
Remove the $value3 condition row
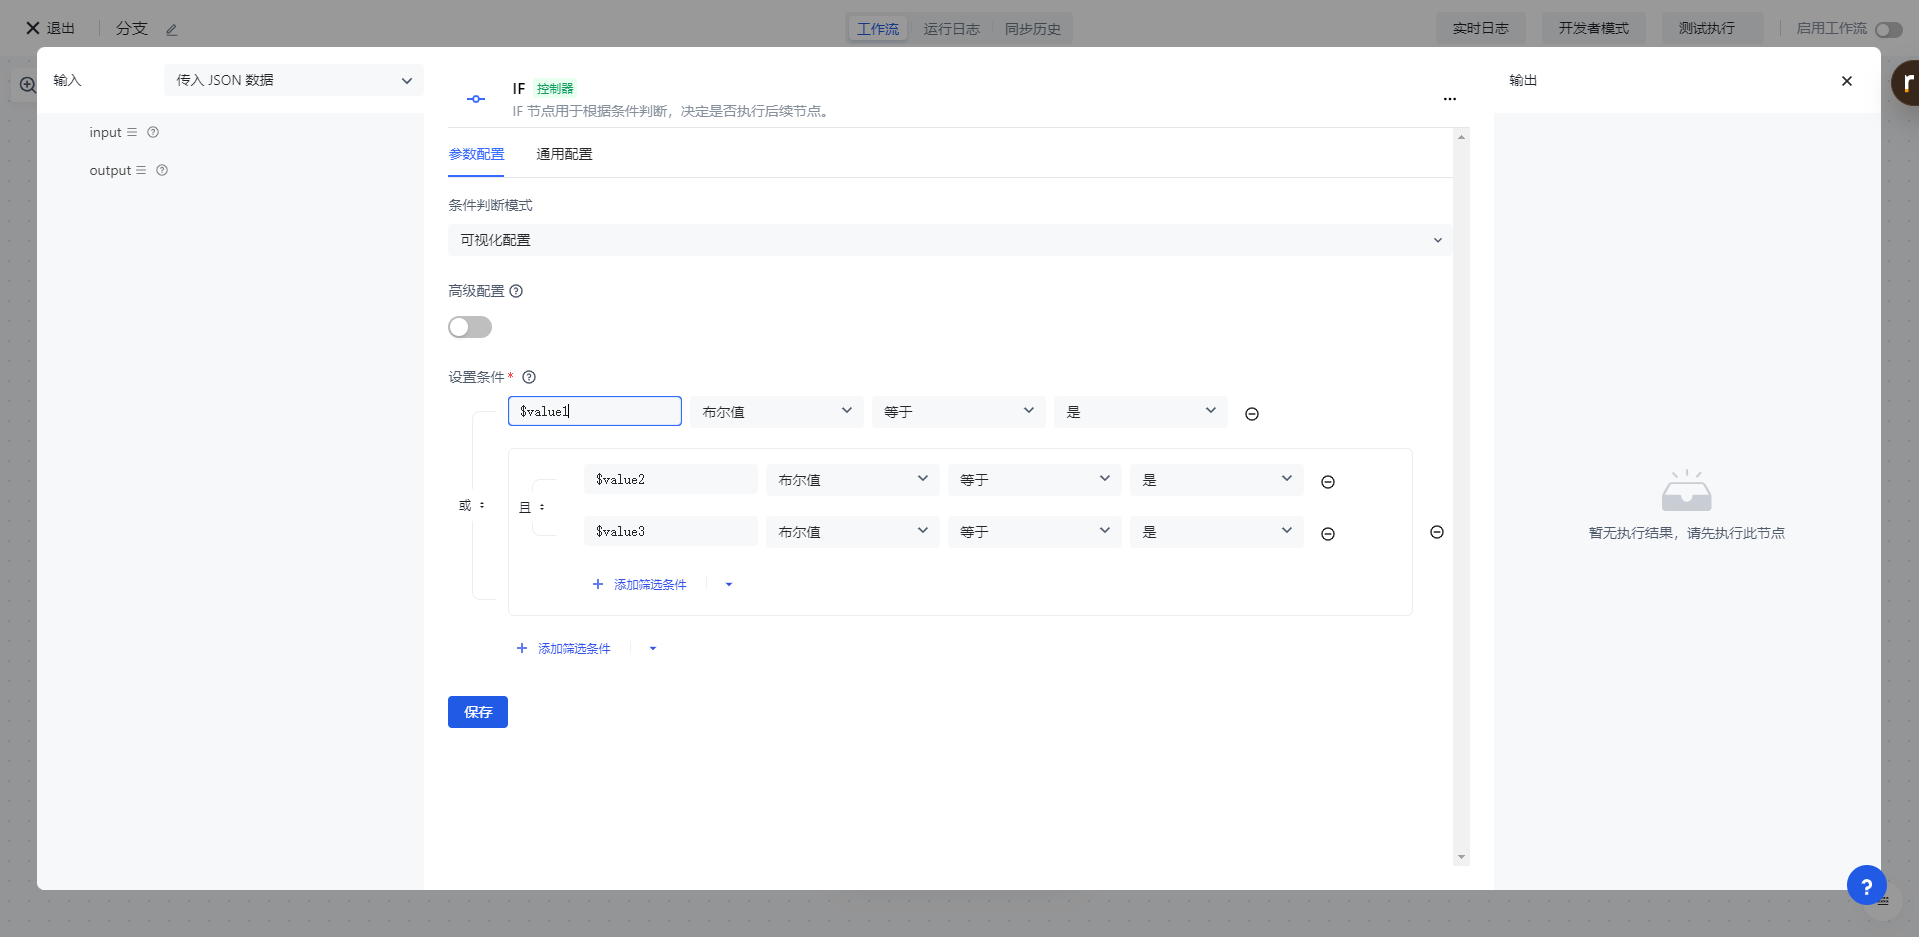pyautogui.click(x=1327, y=534)
